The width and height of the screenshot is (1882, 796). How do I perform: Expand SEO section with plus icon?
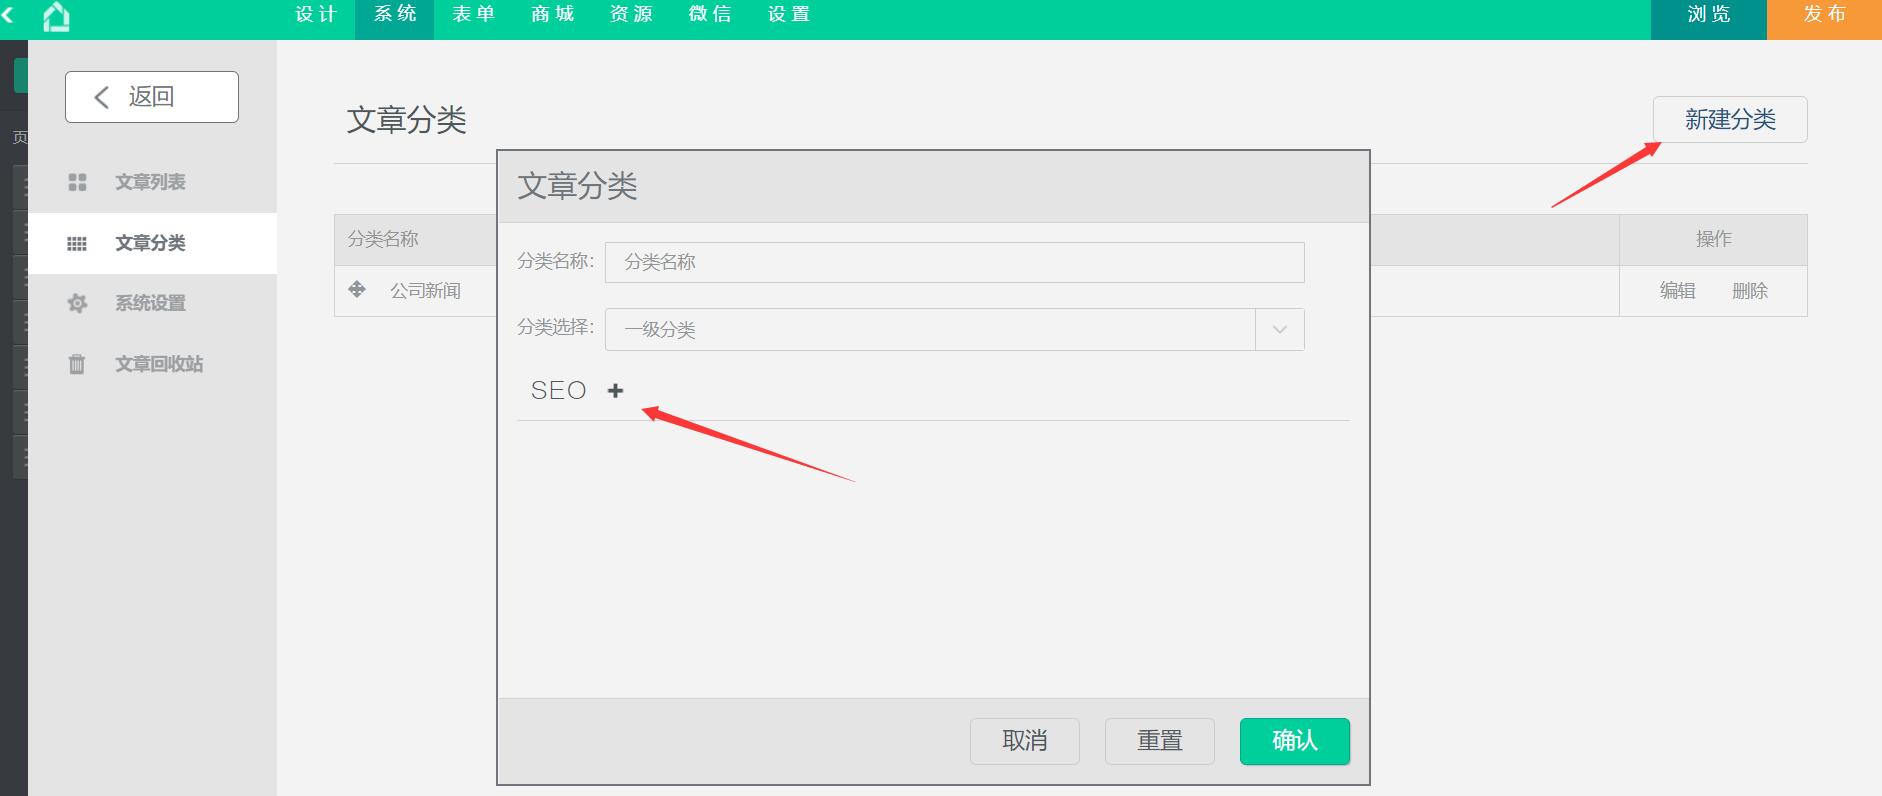[616, 391]
